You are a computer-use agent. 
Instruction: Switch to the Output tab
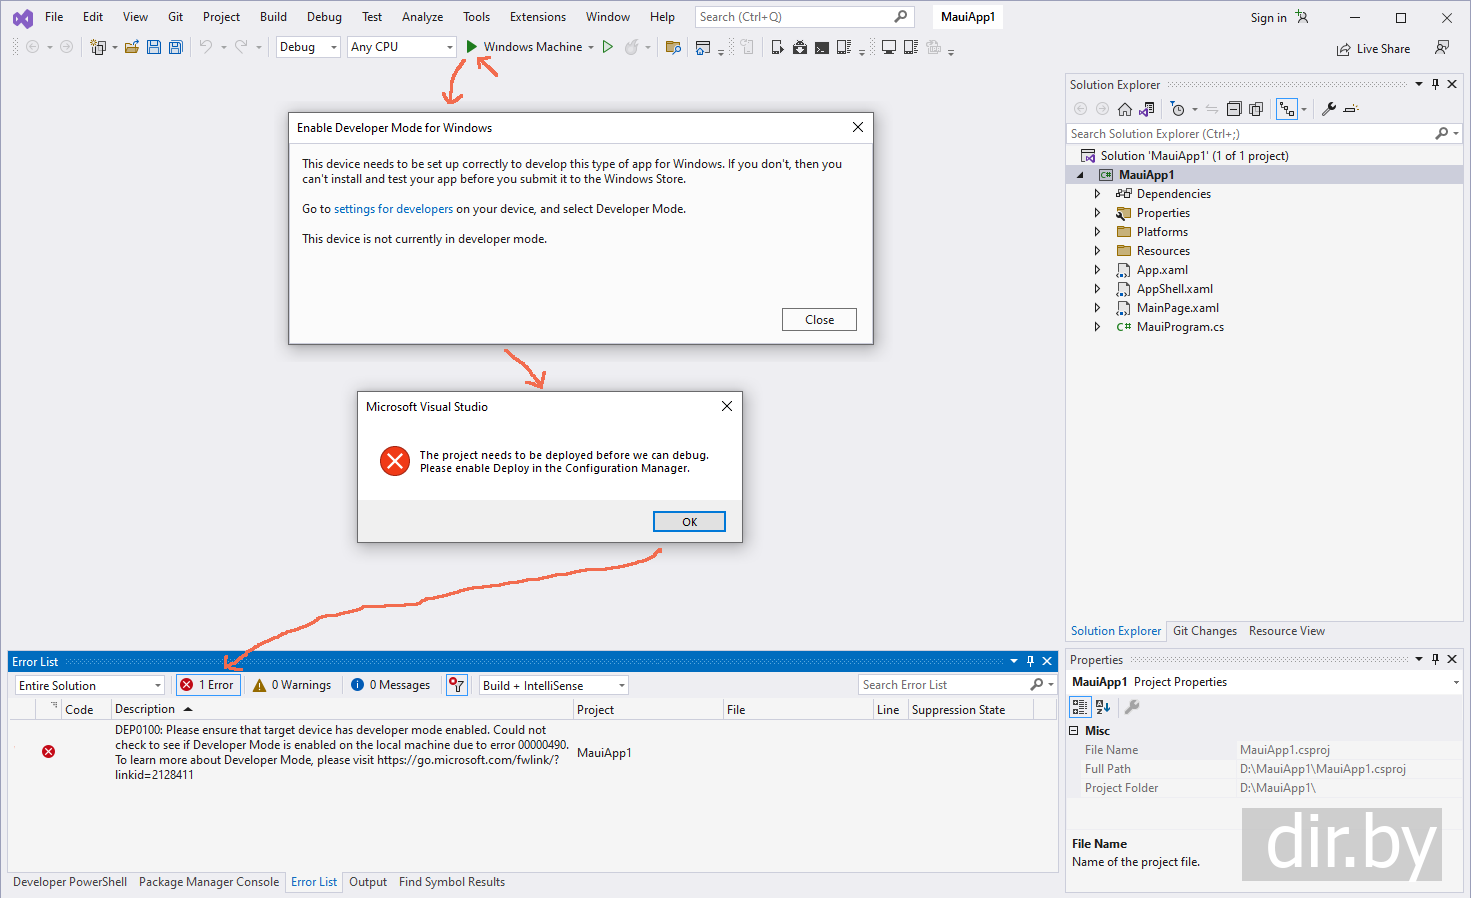(x=368, y=882)
